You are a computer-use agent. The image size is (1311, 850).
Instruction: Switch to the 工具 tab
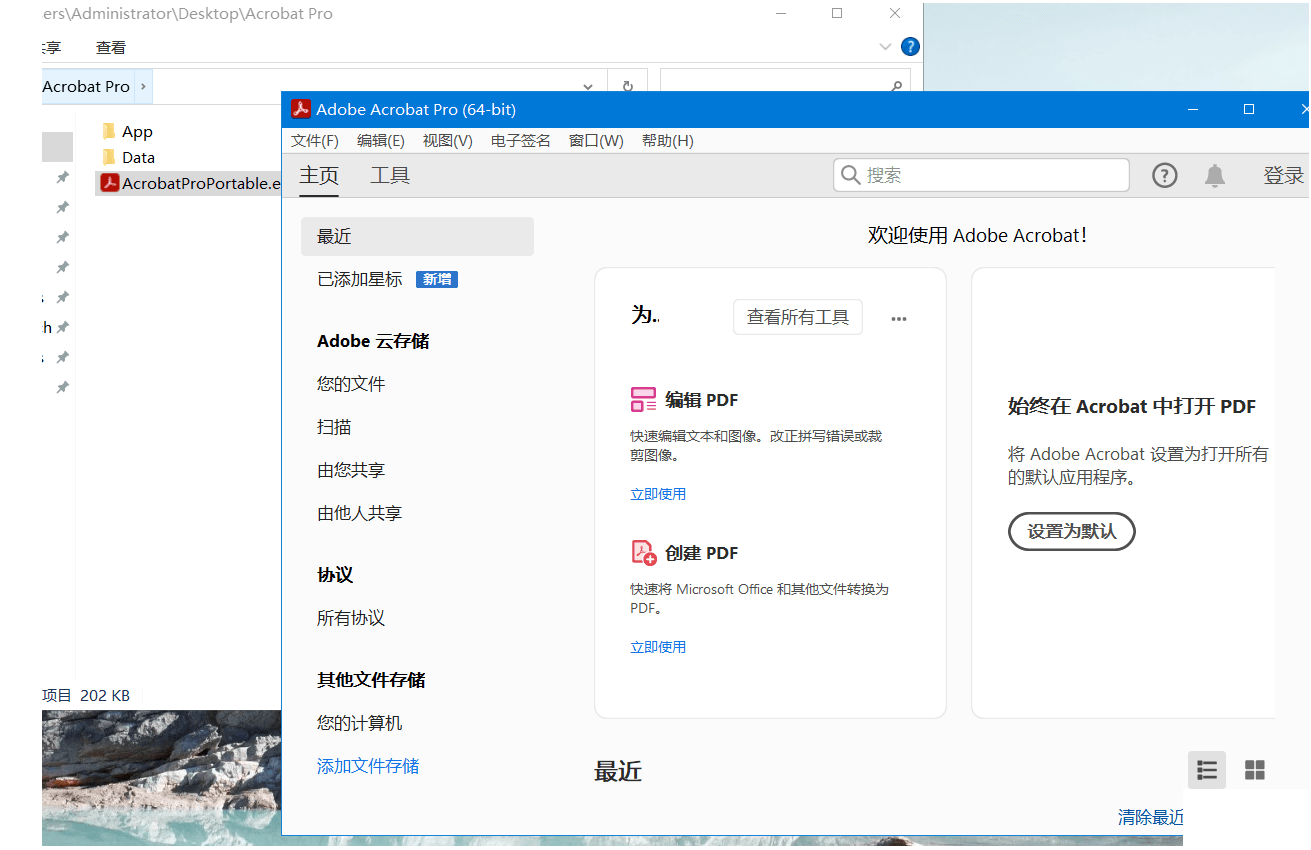[x=390, y=176]
